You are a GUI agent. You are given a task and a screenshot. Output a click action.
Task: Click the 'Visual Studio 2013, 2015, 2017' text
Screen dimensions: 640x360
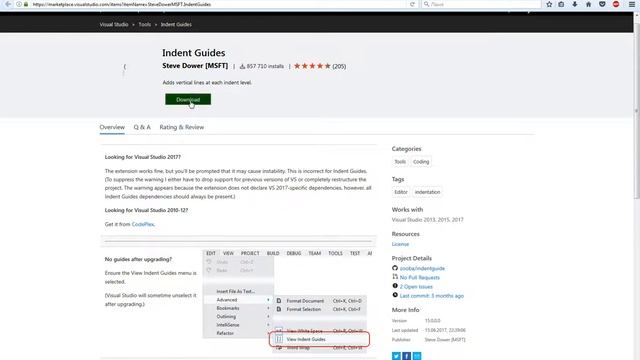428,220
